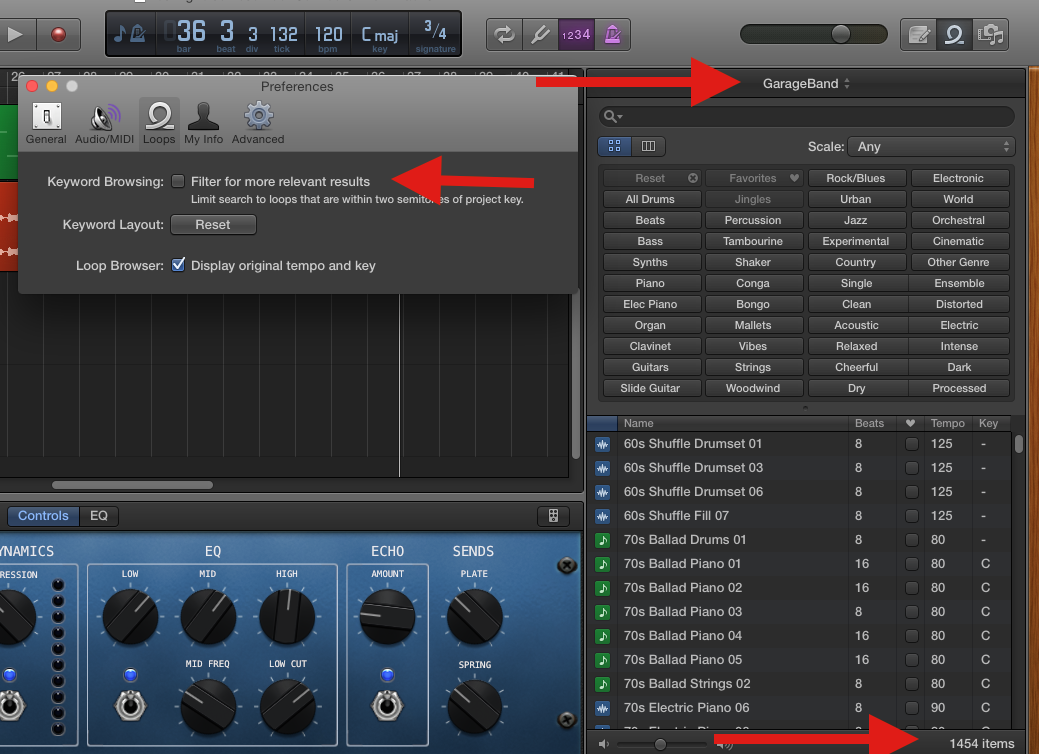1039x754 pixels.
Task: Click the EQ LOW knob
Action: click(x=130, y=617)
